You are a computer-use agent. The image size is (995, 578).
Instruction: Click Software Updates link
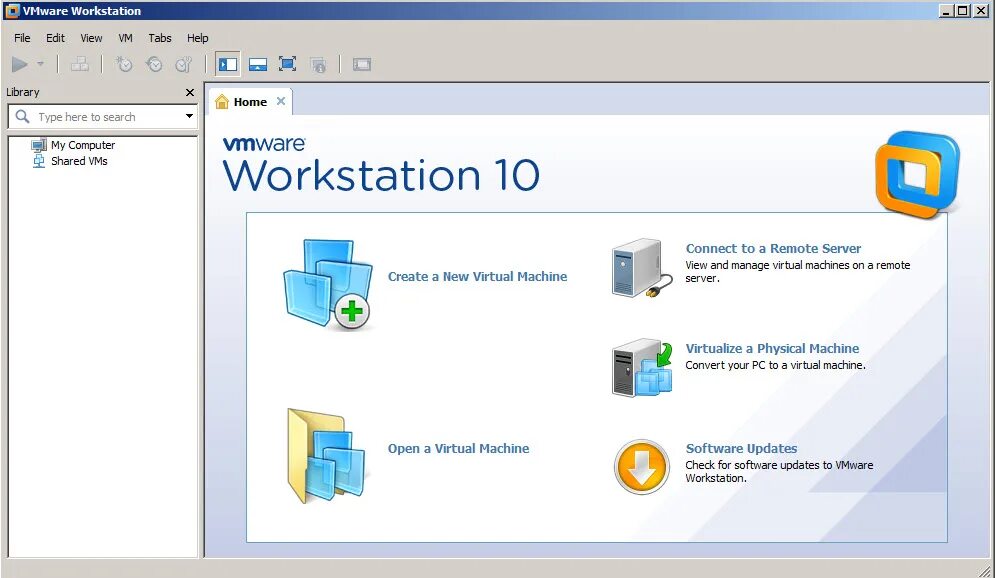(x=741, y=449)
